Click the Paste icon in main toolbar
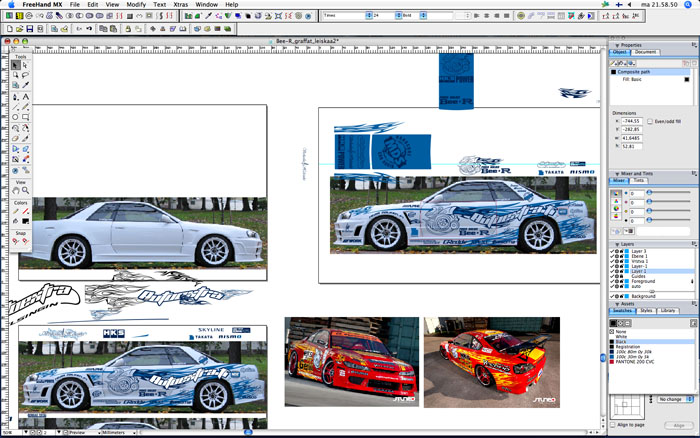The width and height of the screenshot is (700, 438). (x=113, y=29)
